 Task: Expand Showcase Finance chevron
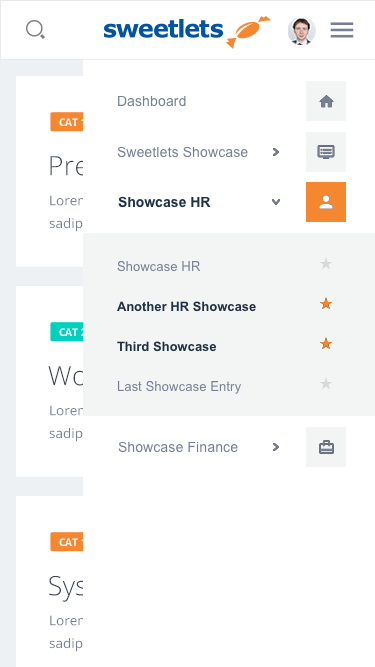[276, 447]
